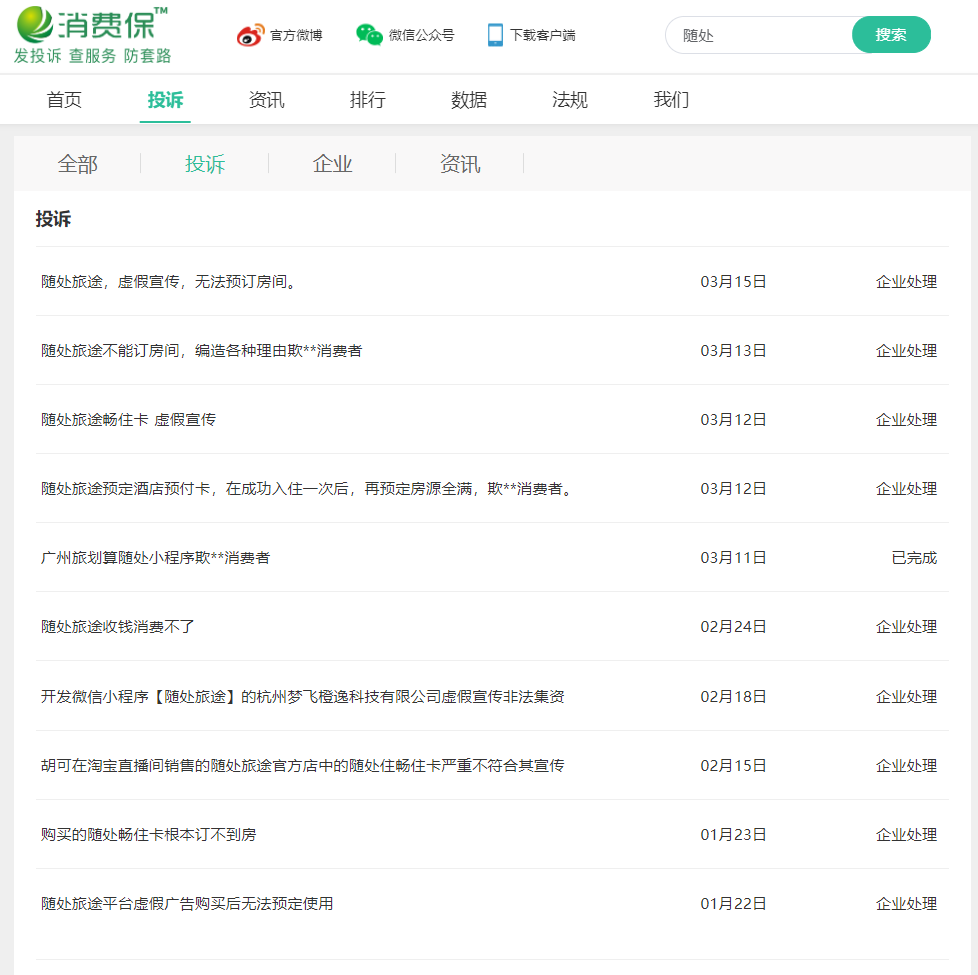
Task: Open the 法规 menu item
Action: point(569,100)
